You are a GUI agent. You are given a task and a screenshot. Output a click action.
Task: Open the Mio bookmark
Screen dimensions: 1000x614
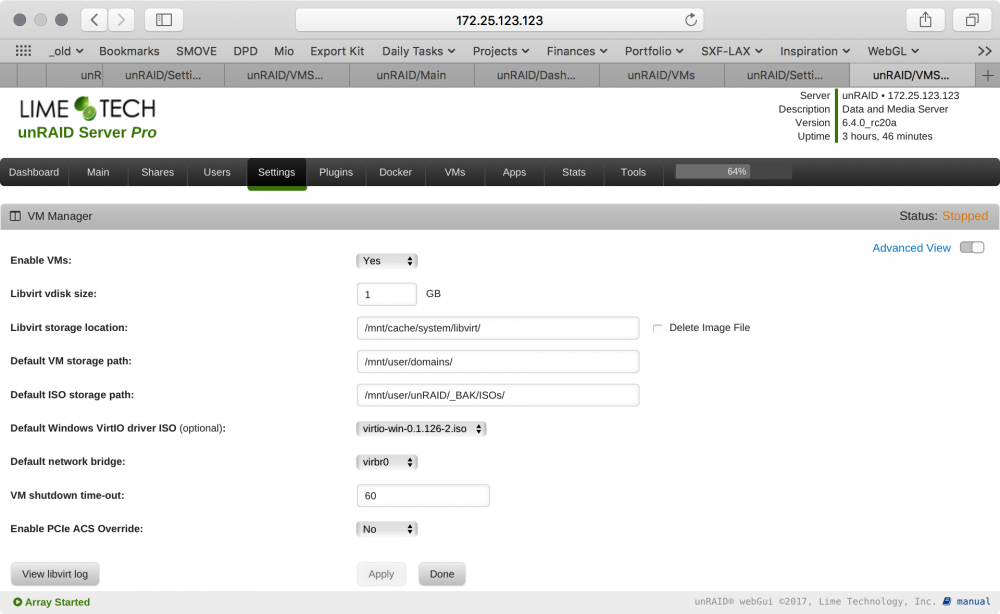(x=284, y=51)
